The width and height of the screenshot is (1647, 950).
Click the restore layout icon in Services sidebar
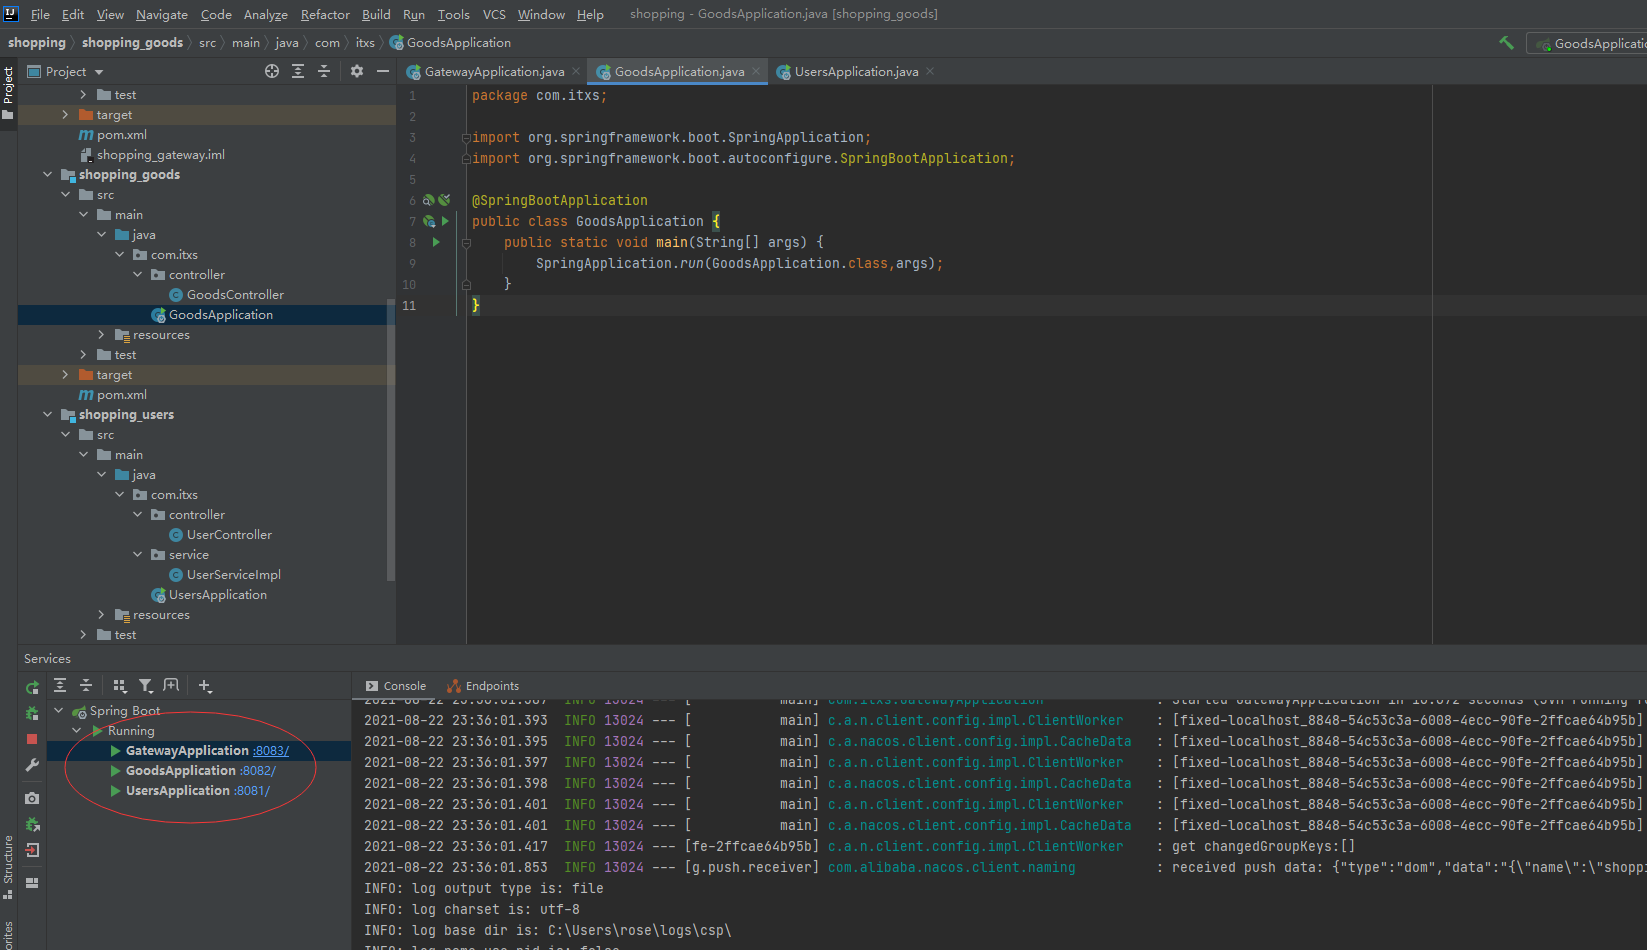click(x=32, y=883)
